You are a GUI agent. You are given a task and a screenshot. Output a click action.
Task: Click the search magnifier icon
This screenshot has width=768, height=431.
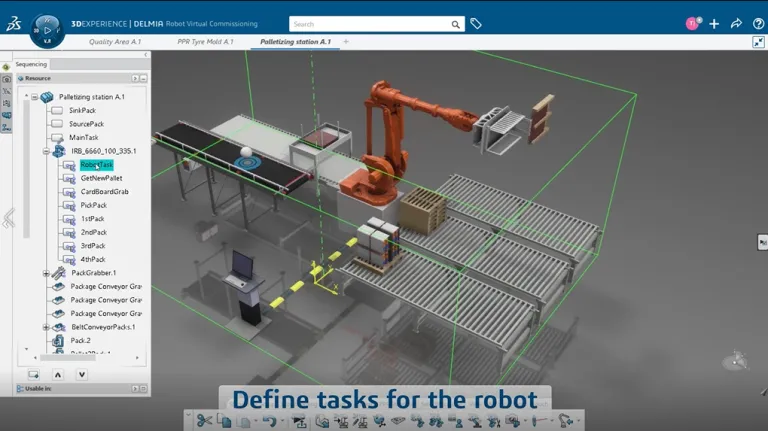456,24
